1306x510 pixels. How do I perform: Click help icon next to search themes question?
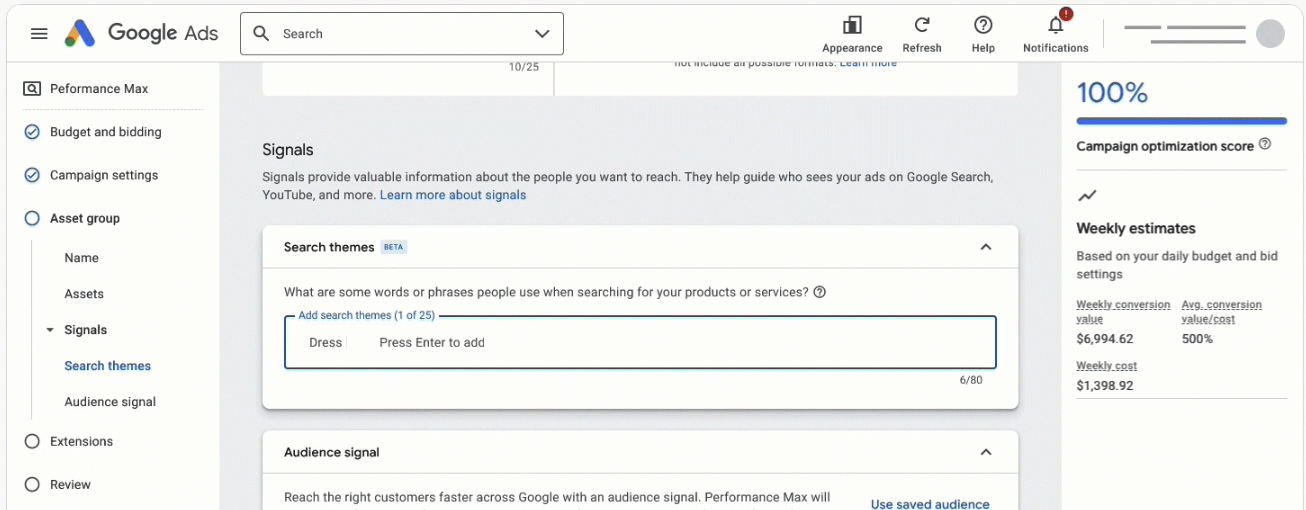click(x=820, y=292)
